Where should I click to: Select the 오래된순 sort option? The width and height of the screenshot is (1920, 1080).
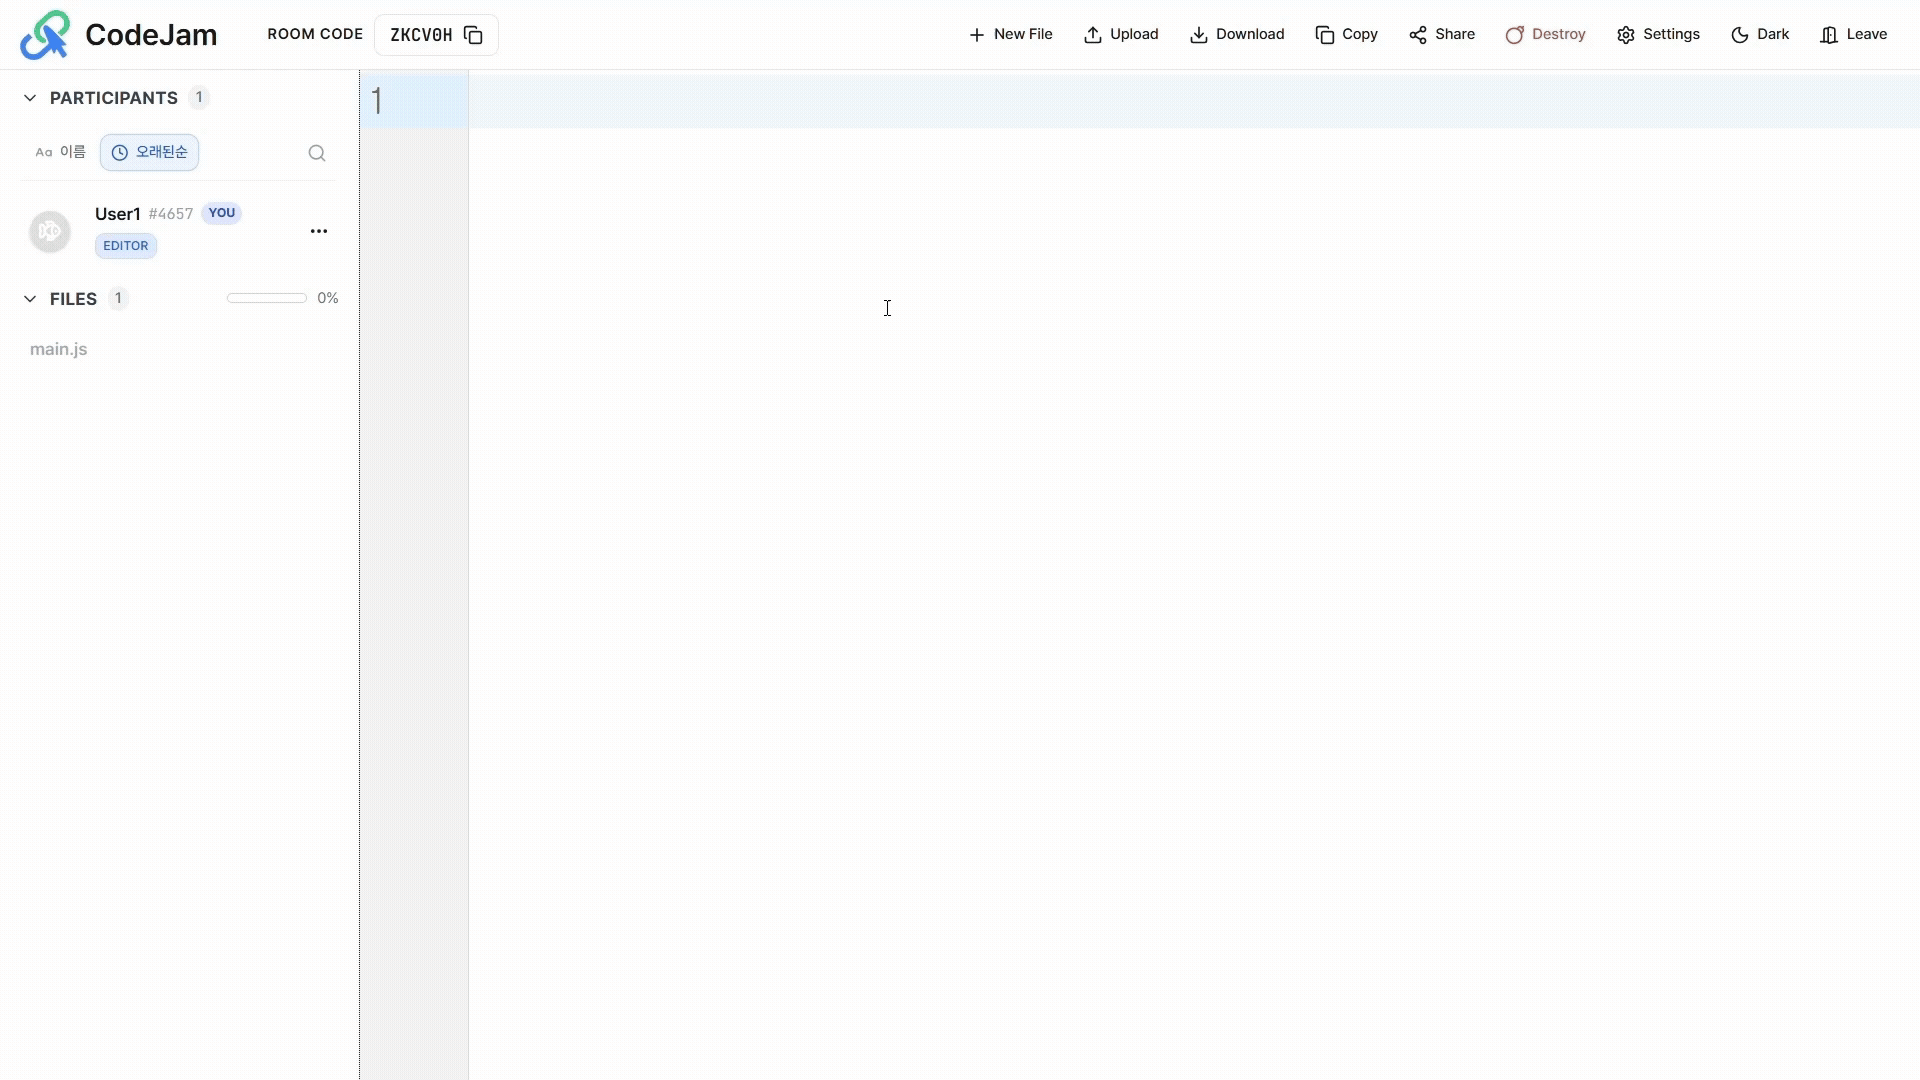(150, 152)
